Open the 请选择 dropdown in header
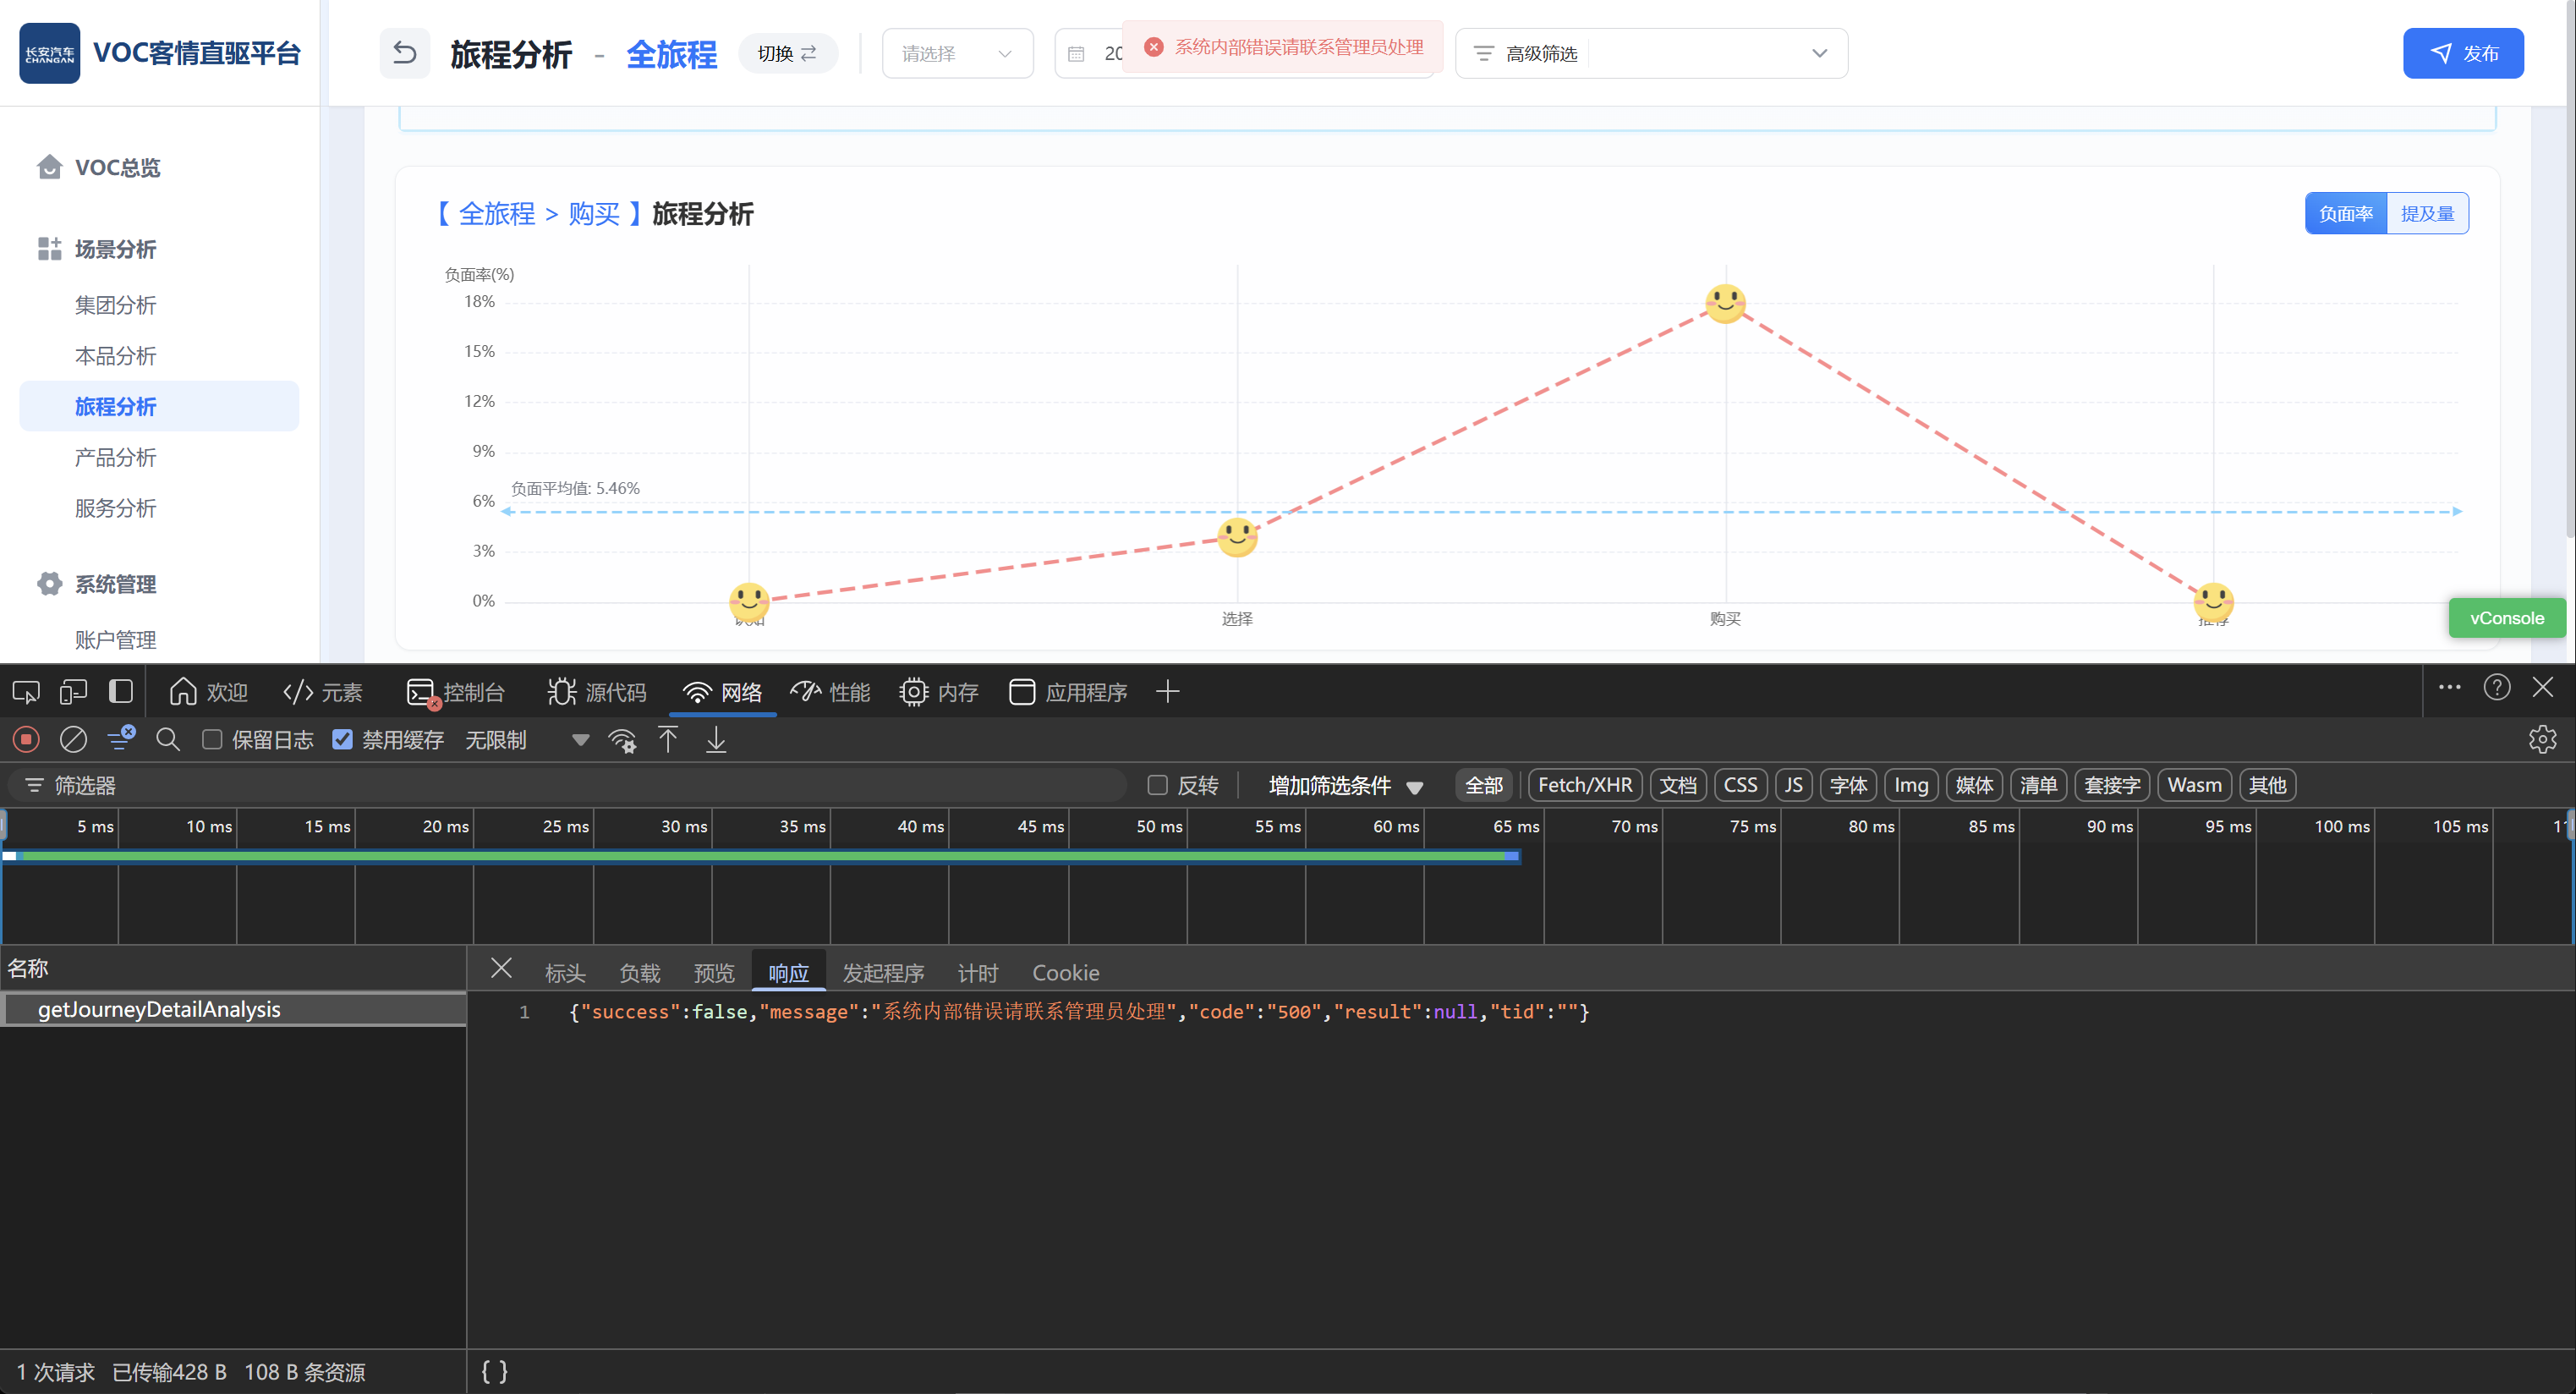2576x1394 pixels. coord(956,53)
